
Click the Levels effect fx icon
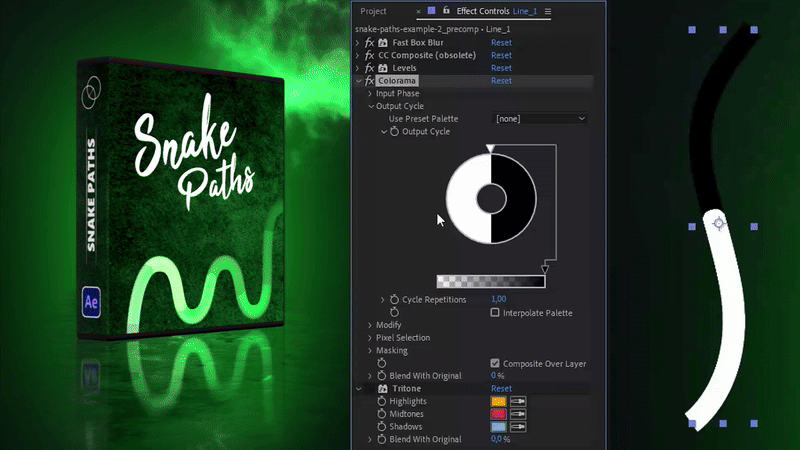(x=370, y=68)
